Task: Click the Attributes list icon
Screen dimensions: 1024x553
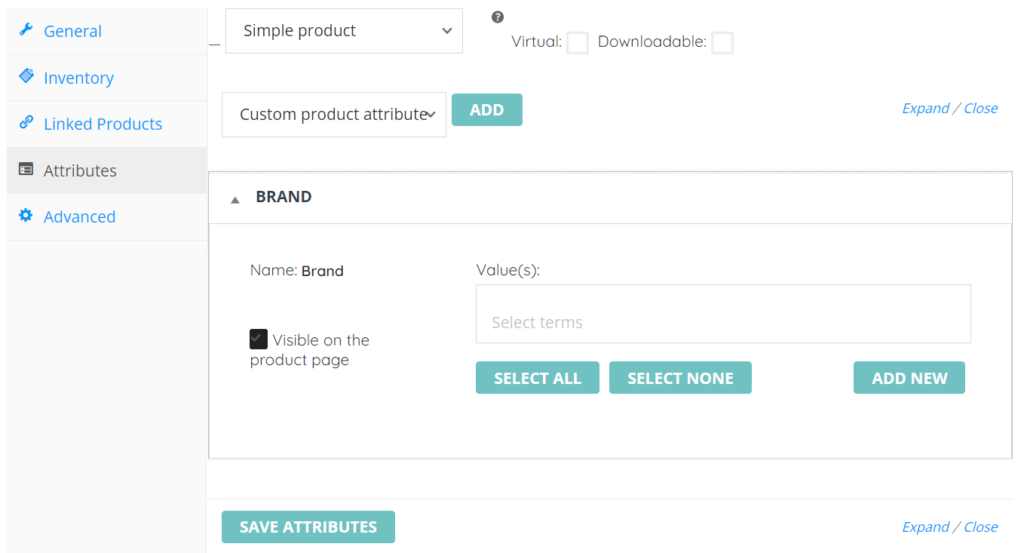Action: click(x=26, y=169)
